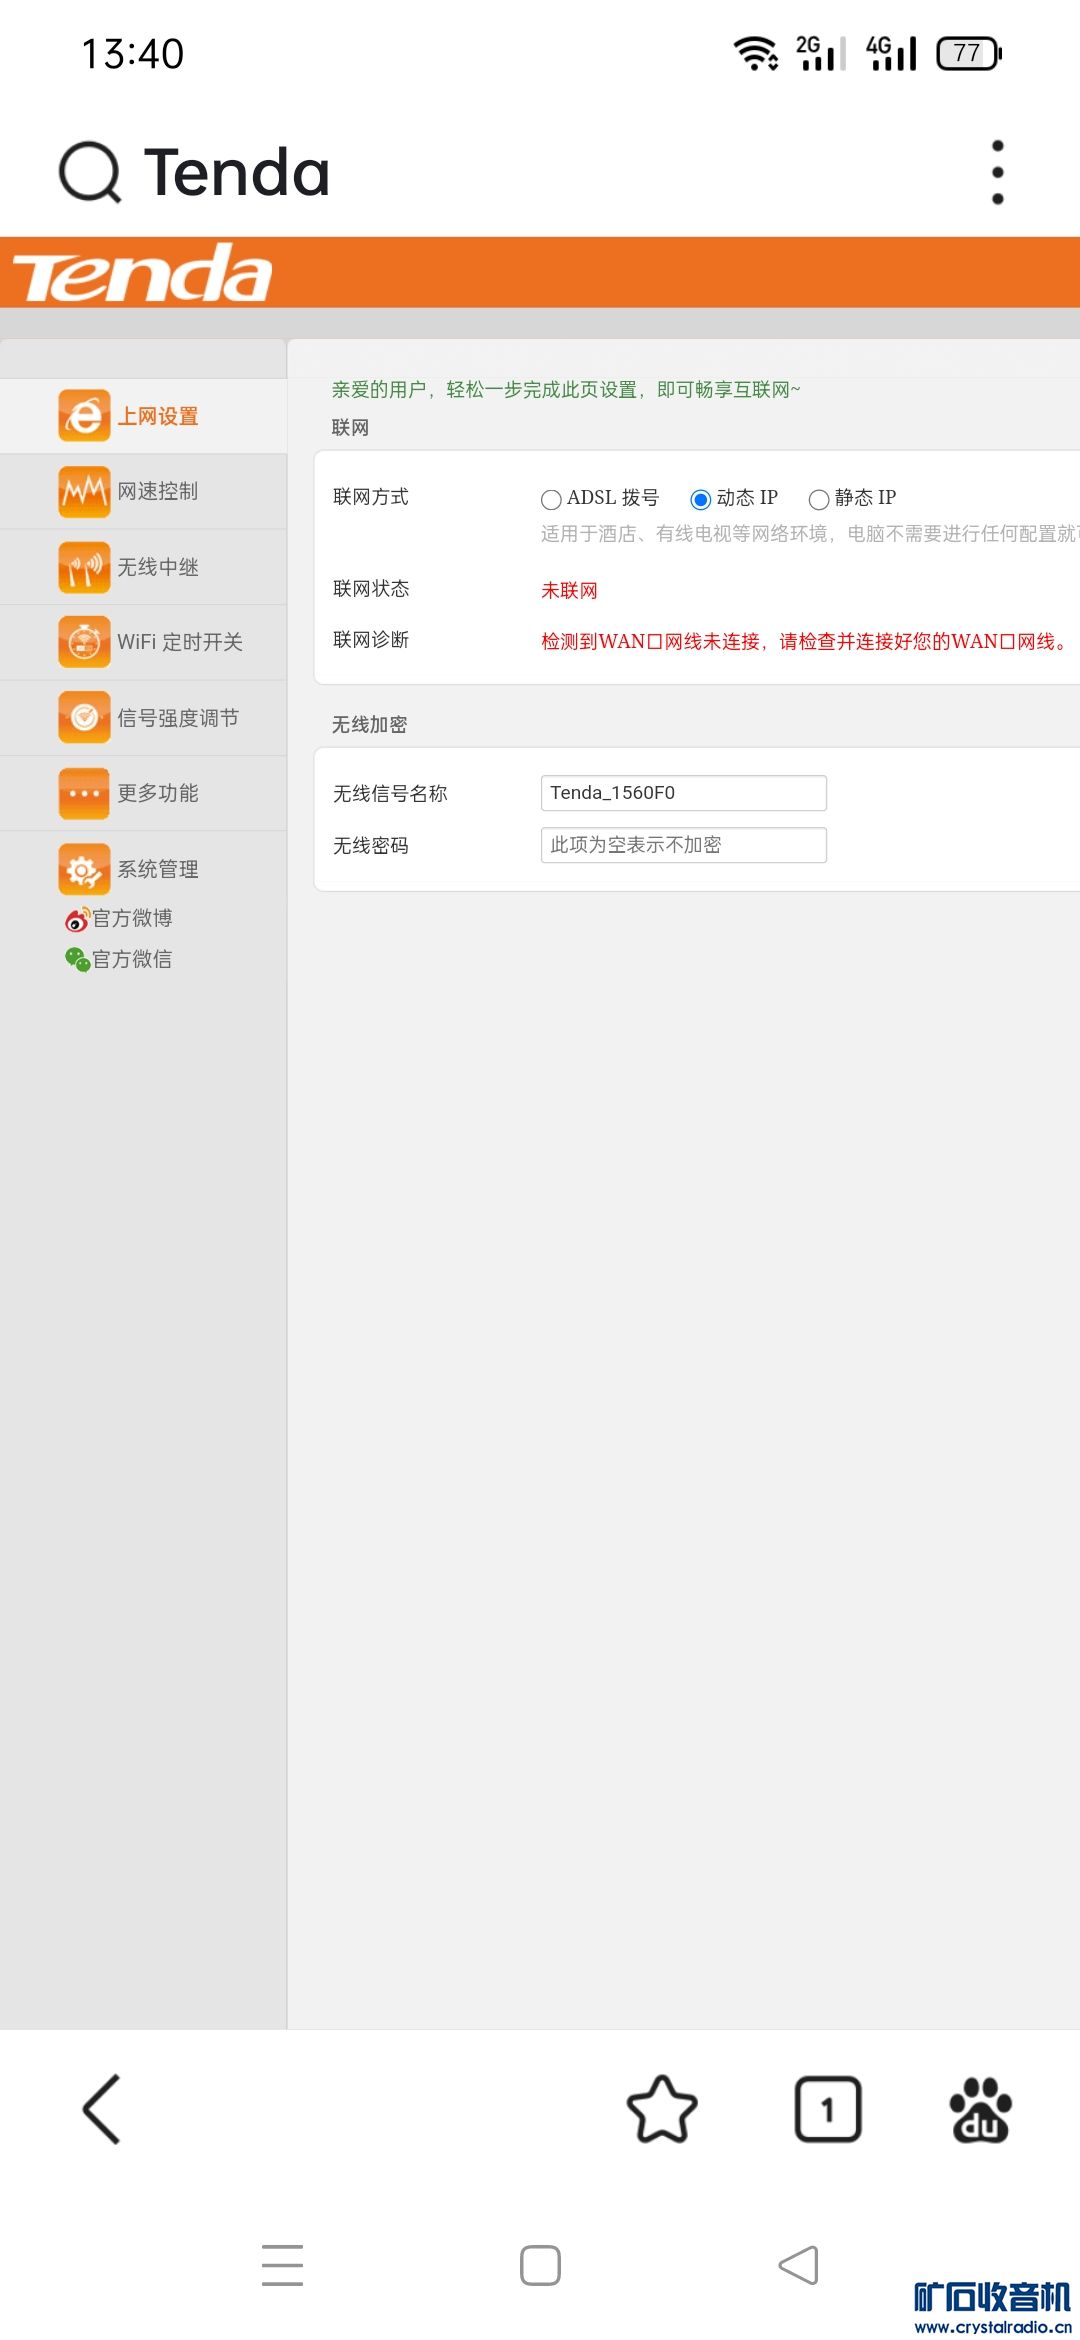The height and width of the screenshot is (2340, 1080).
Task: Go back with browser back arrow
Action: (102, 2109)
